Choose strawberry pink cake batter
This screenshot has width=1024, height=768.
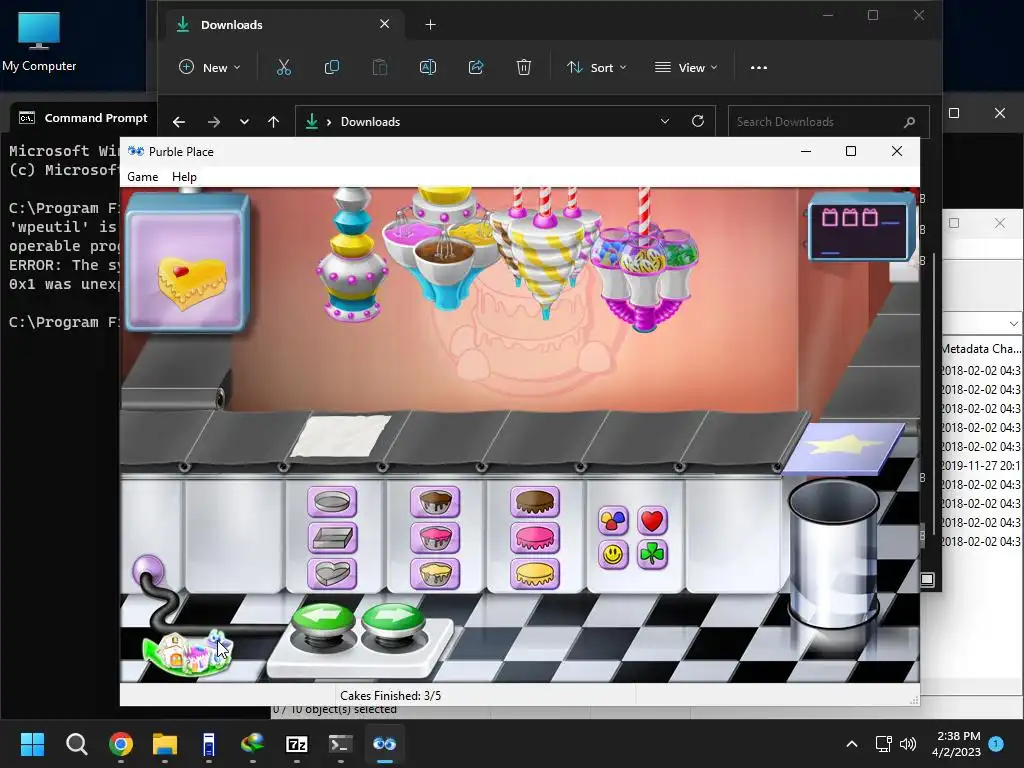435,538
